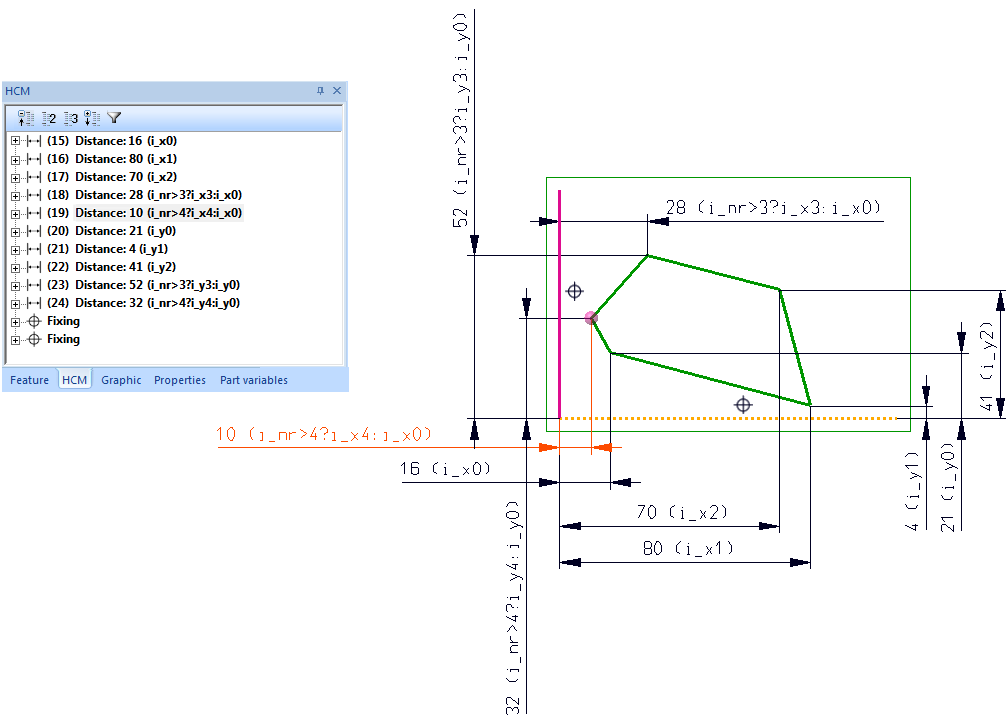
Task: Show tree up to level 3
Action: coord(71,118)
